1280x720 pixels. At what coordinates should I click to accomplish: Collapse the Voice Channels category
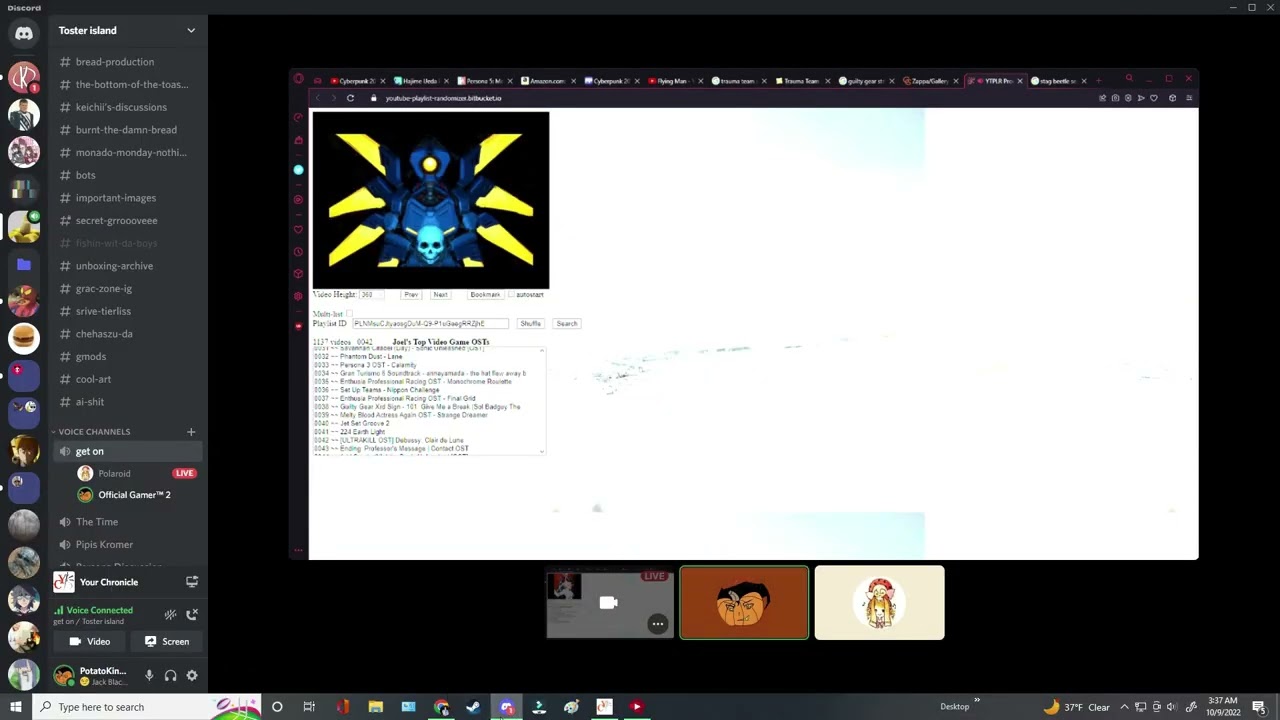coord(92,432)
